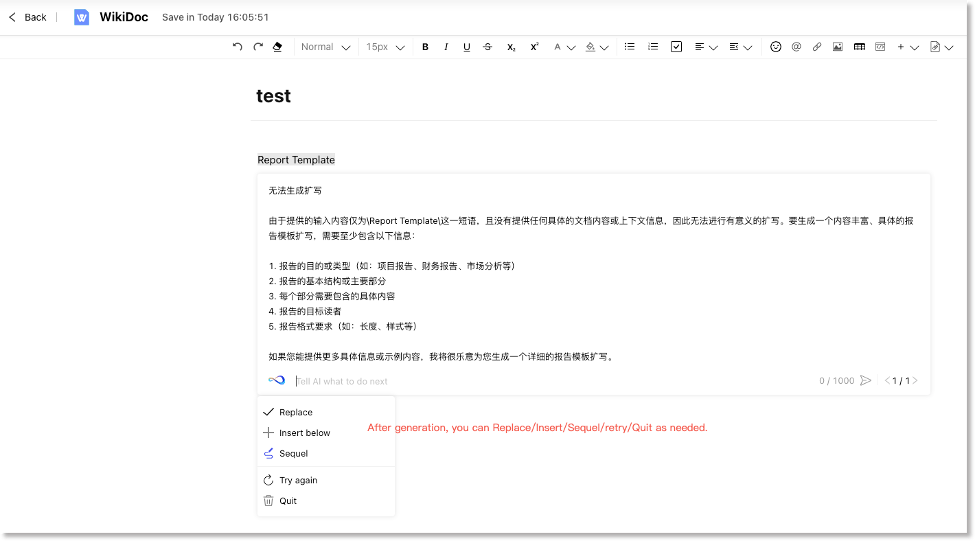The width and height of the screenshot is (976, 542).
Task: Open the Normal paragraph style dropdown
Action: coord(325,47)
